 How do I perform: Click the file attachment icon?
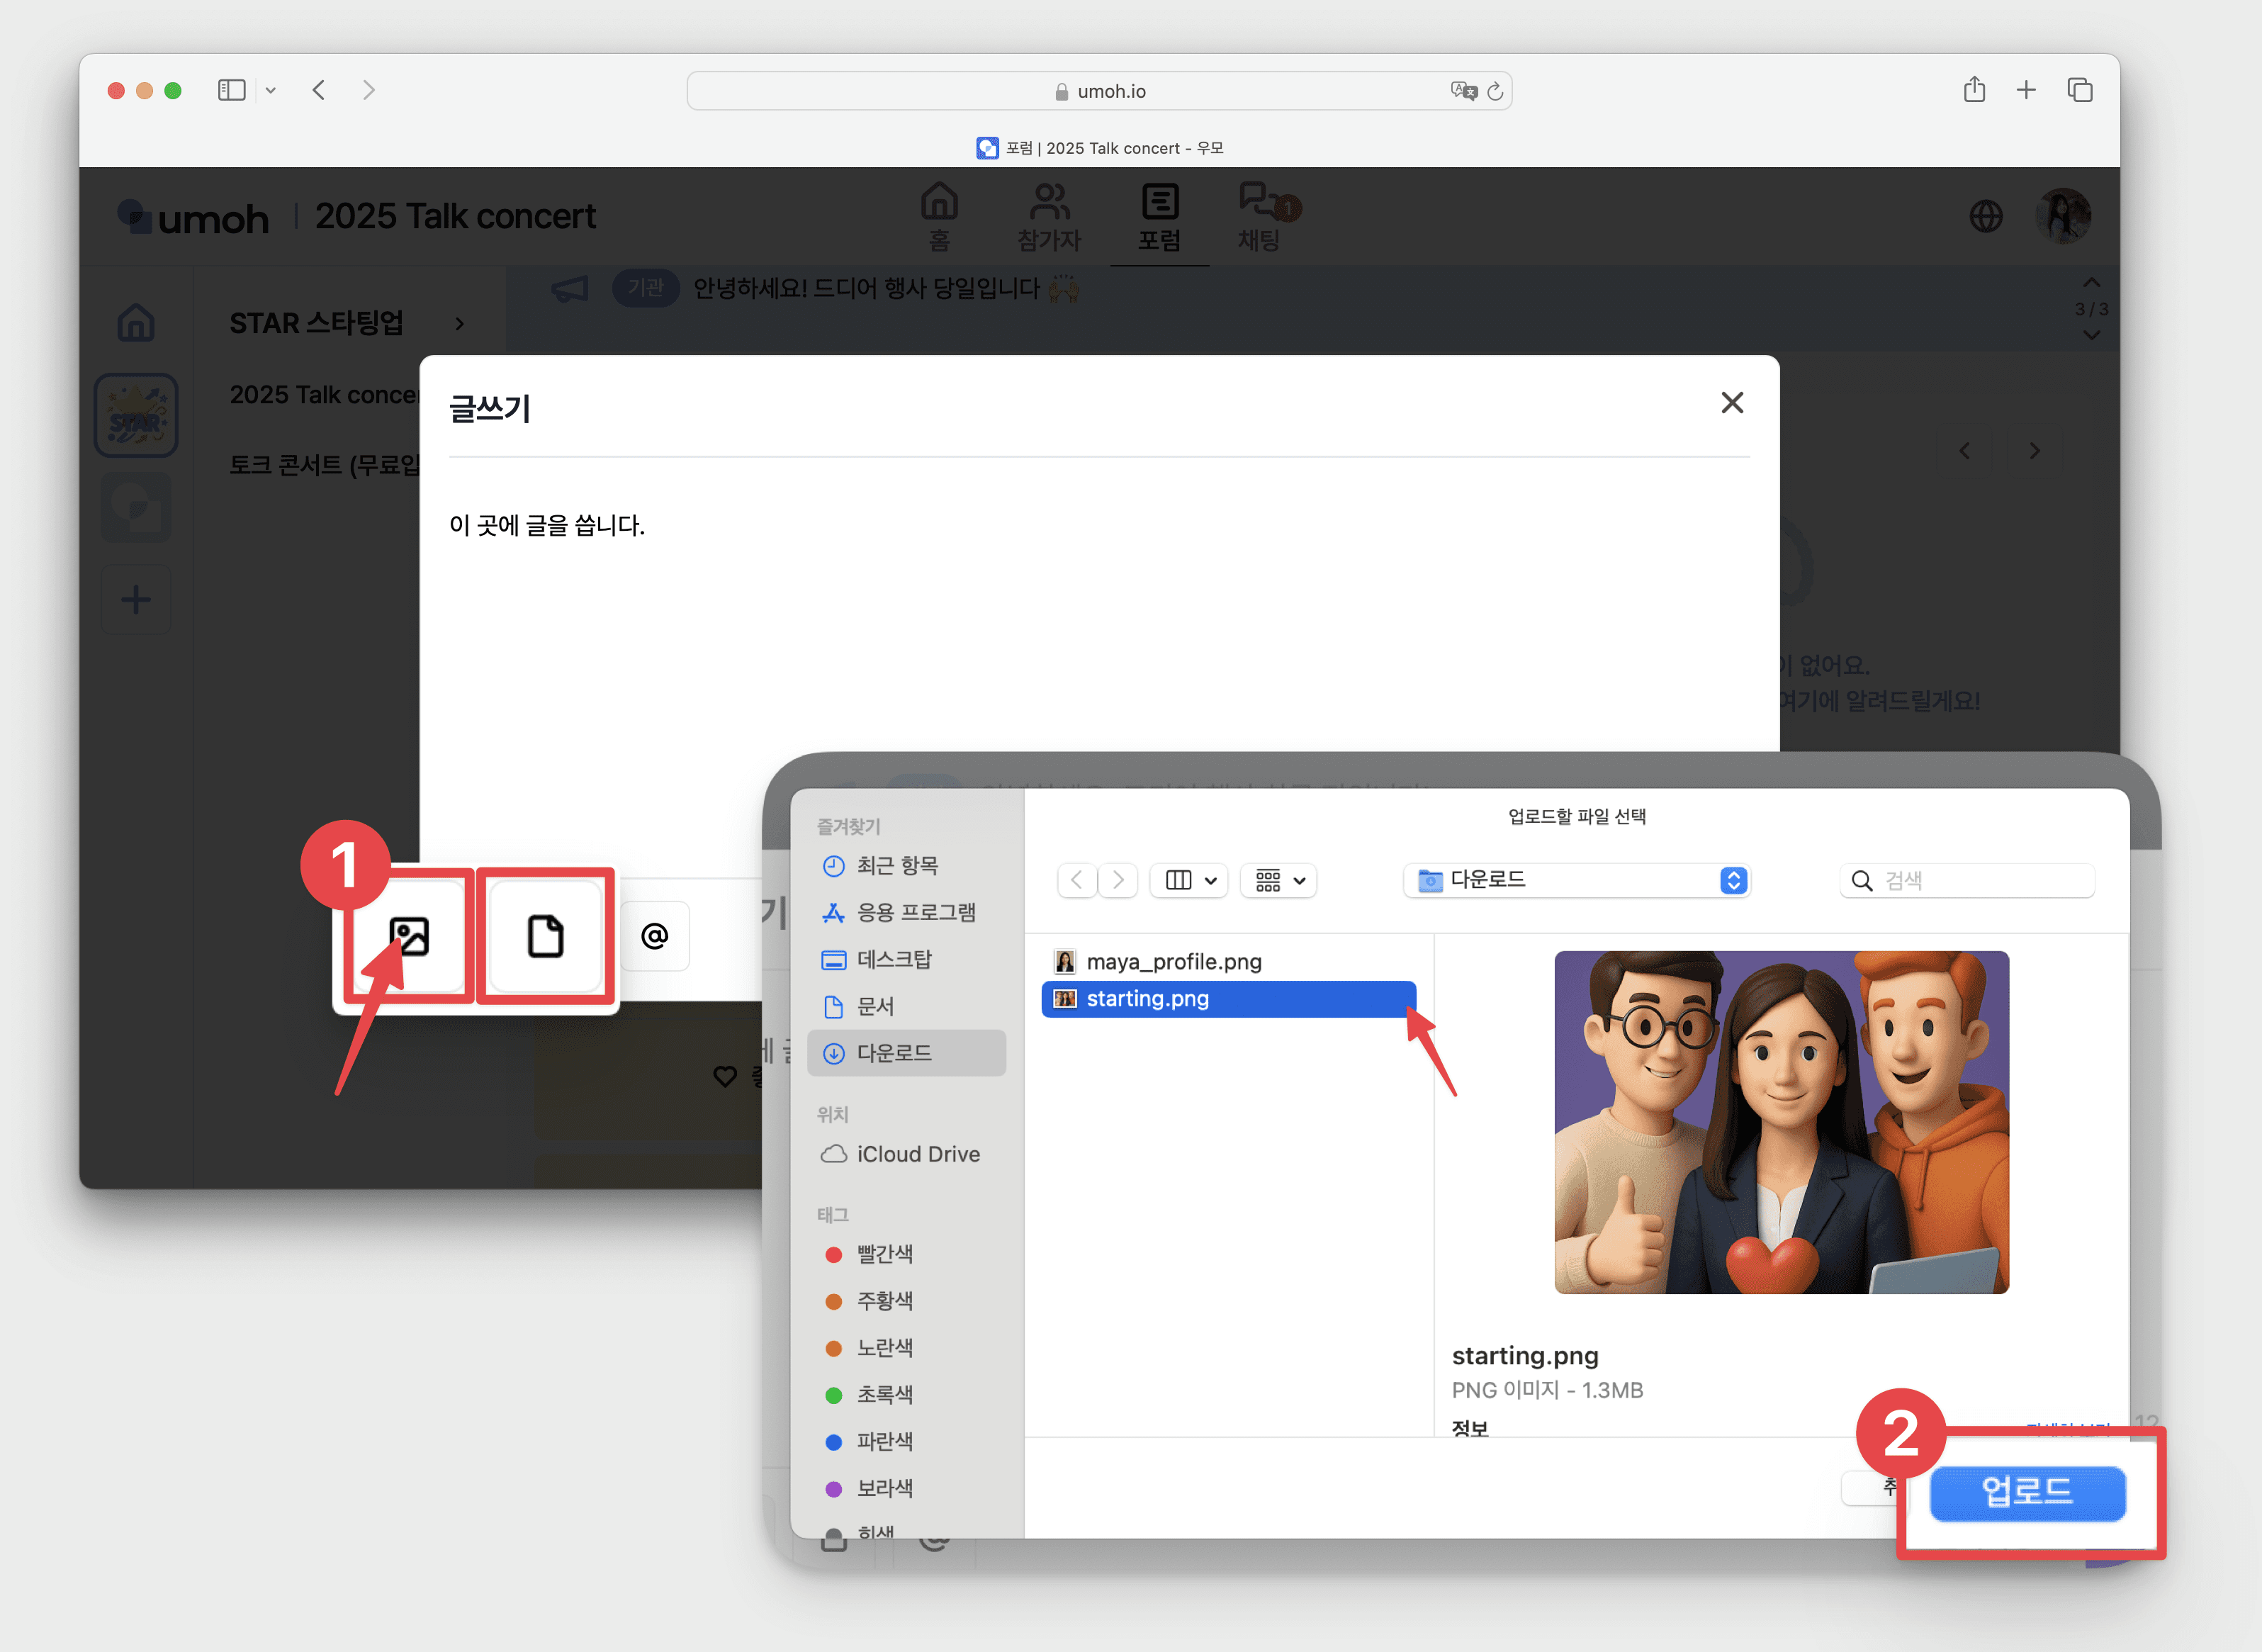tap(545, 936)
